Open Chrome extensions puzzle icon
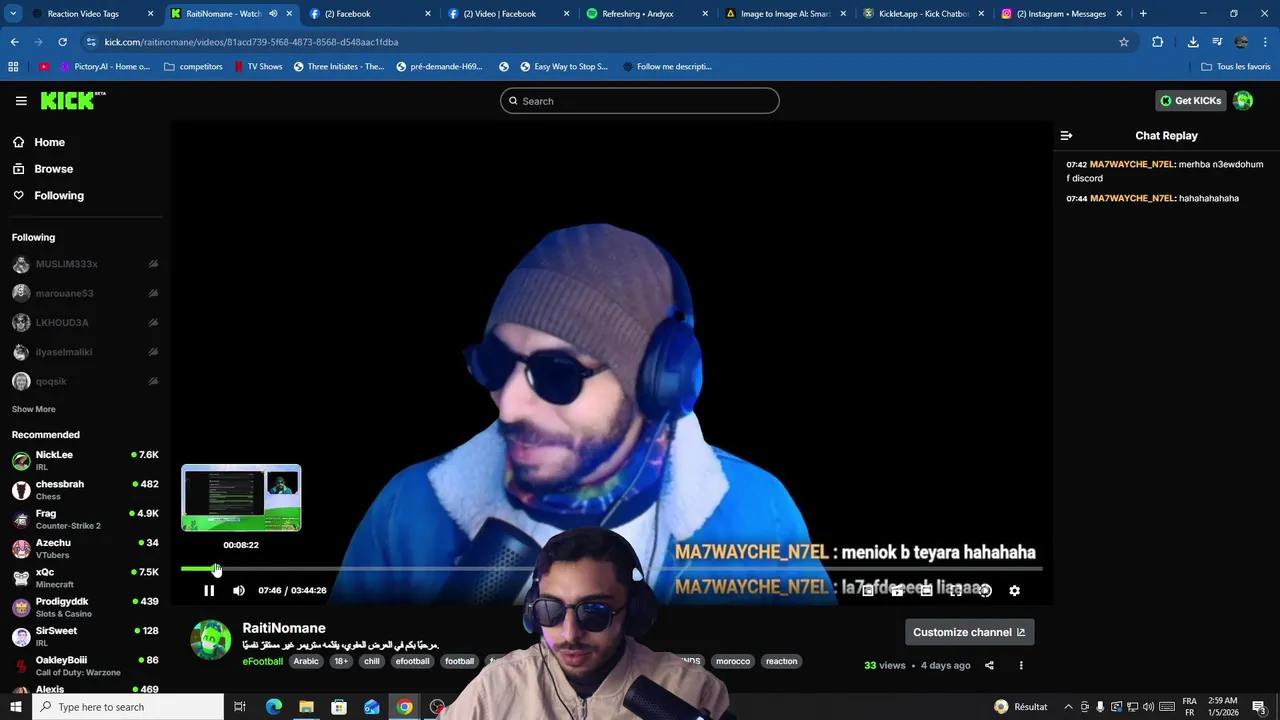Viewport: 1280px width, 720px height. point(1158,42)
